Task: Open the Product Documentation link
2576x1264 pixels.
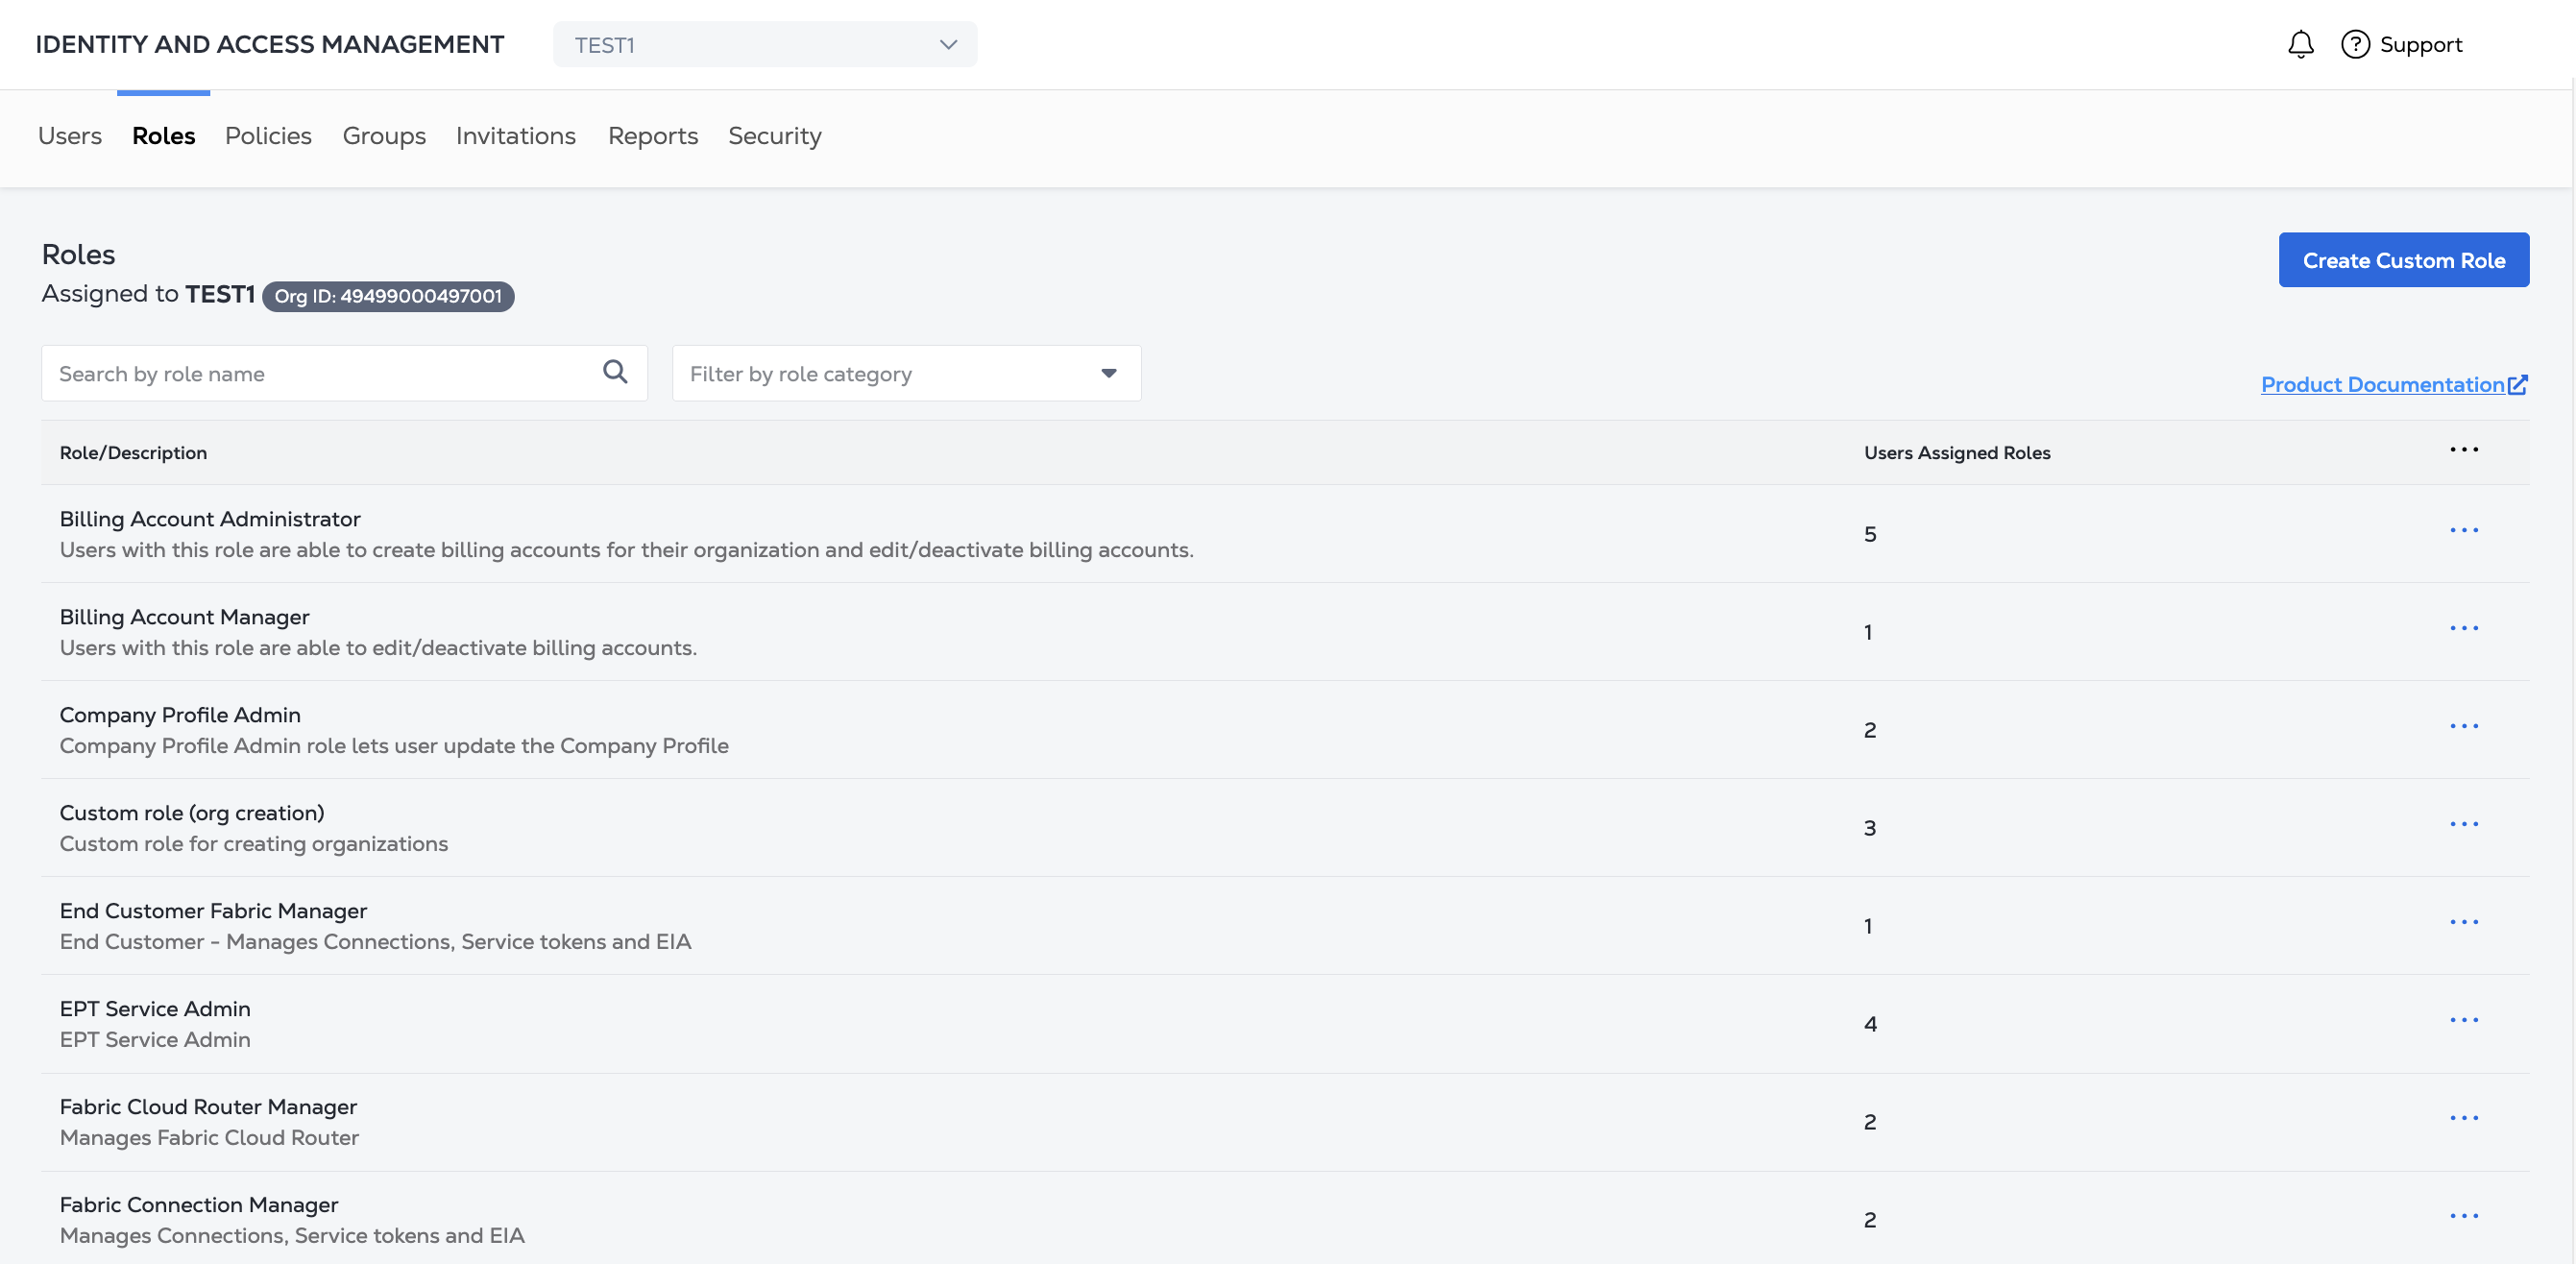Action: 2382,385
